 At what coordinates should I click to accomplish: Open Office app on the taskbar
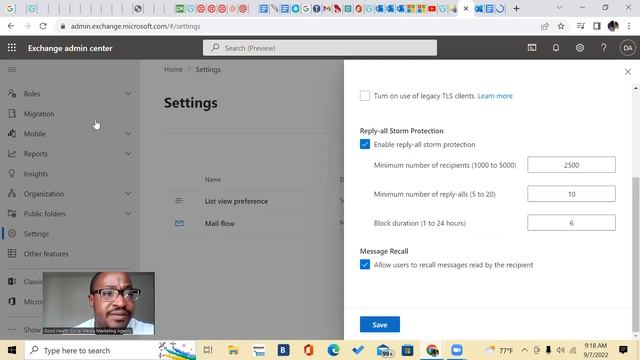click(309, 350)
